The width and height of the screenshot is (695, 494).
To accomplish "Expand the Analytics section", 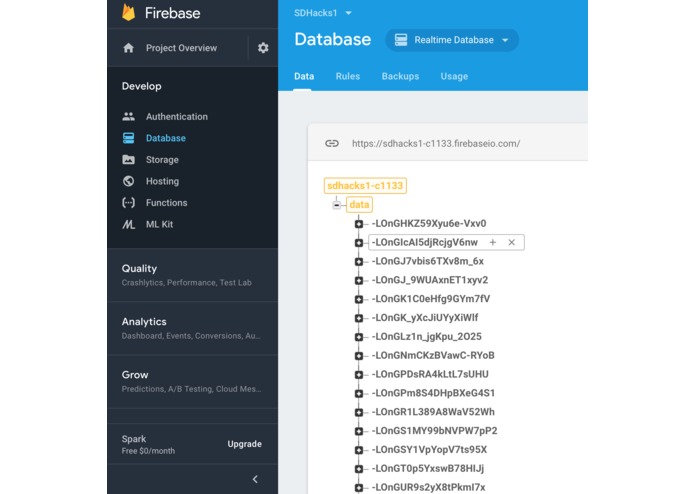I will coord(192,328).
